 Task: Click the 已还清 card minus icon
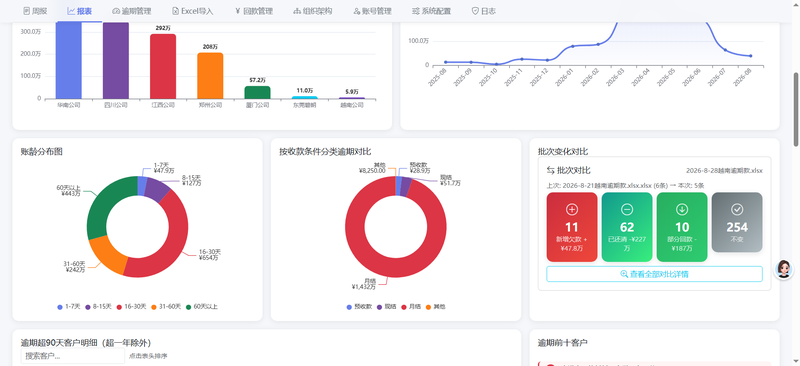coord(627,209)
